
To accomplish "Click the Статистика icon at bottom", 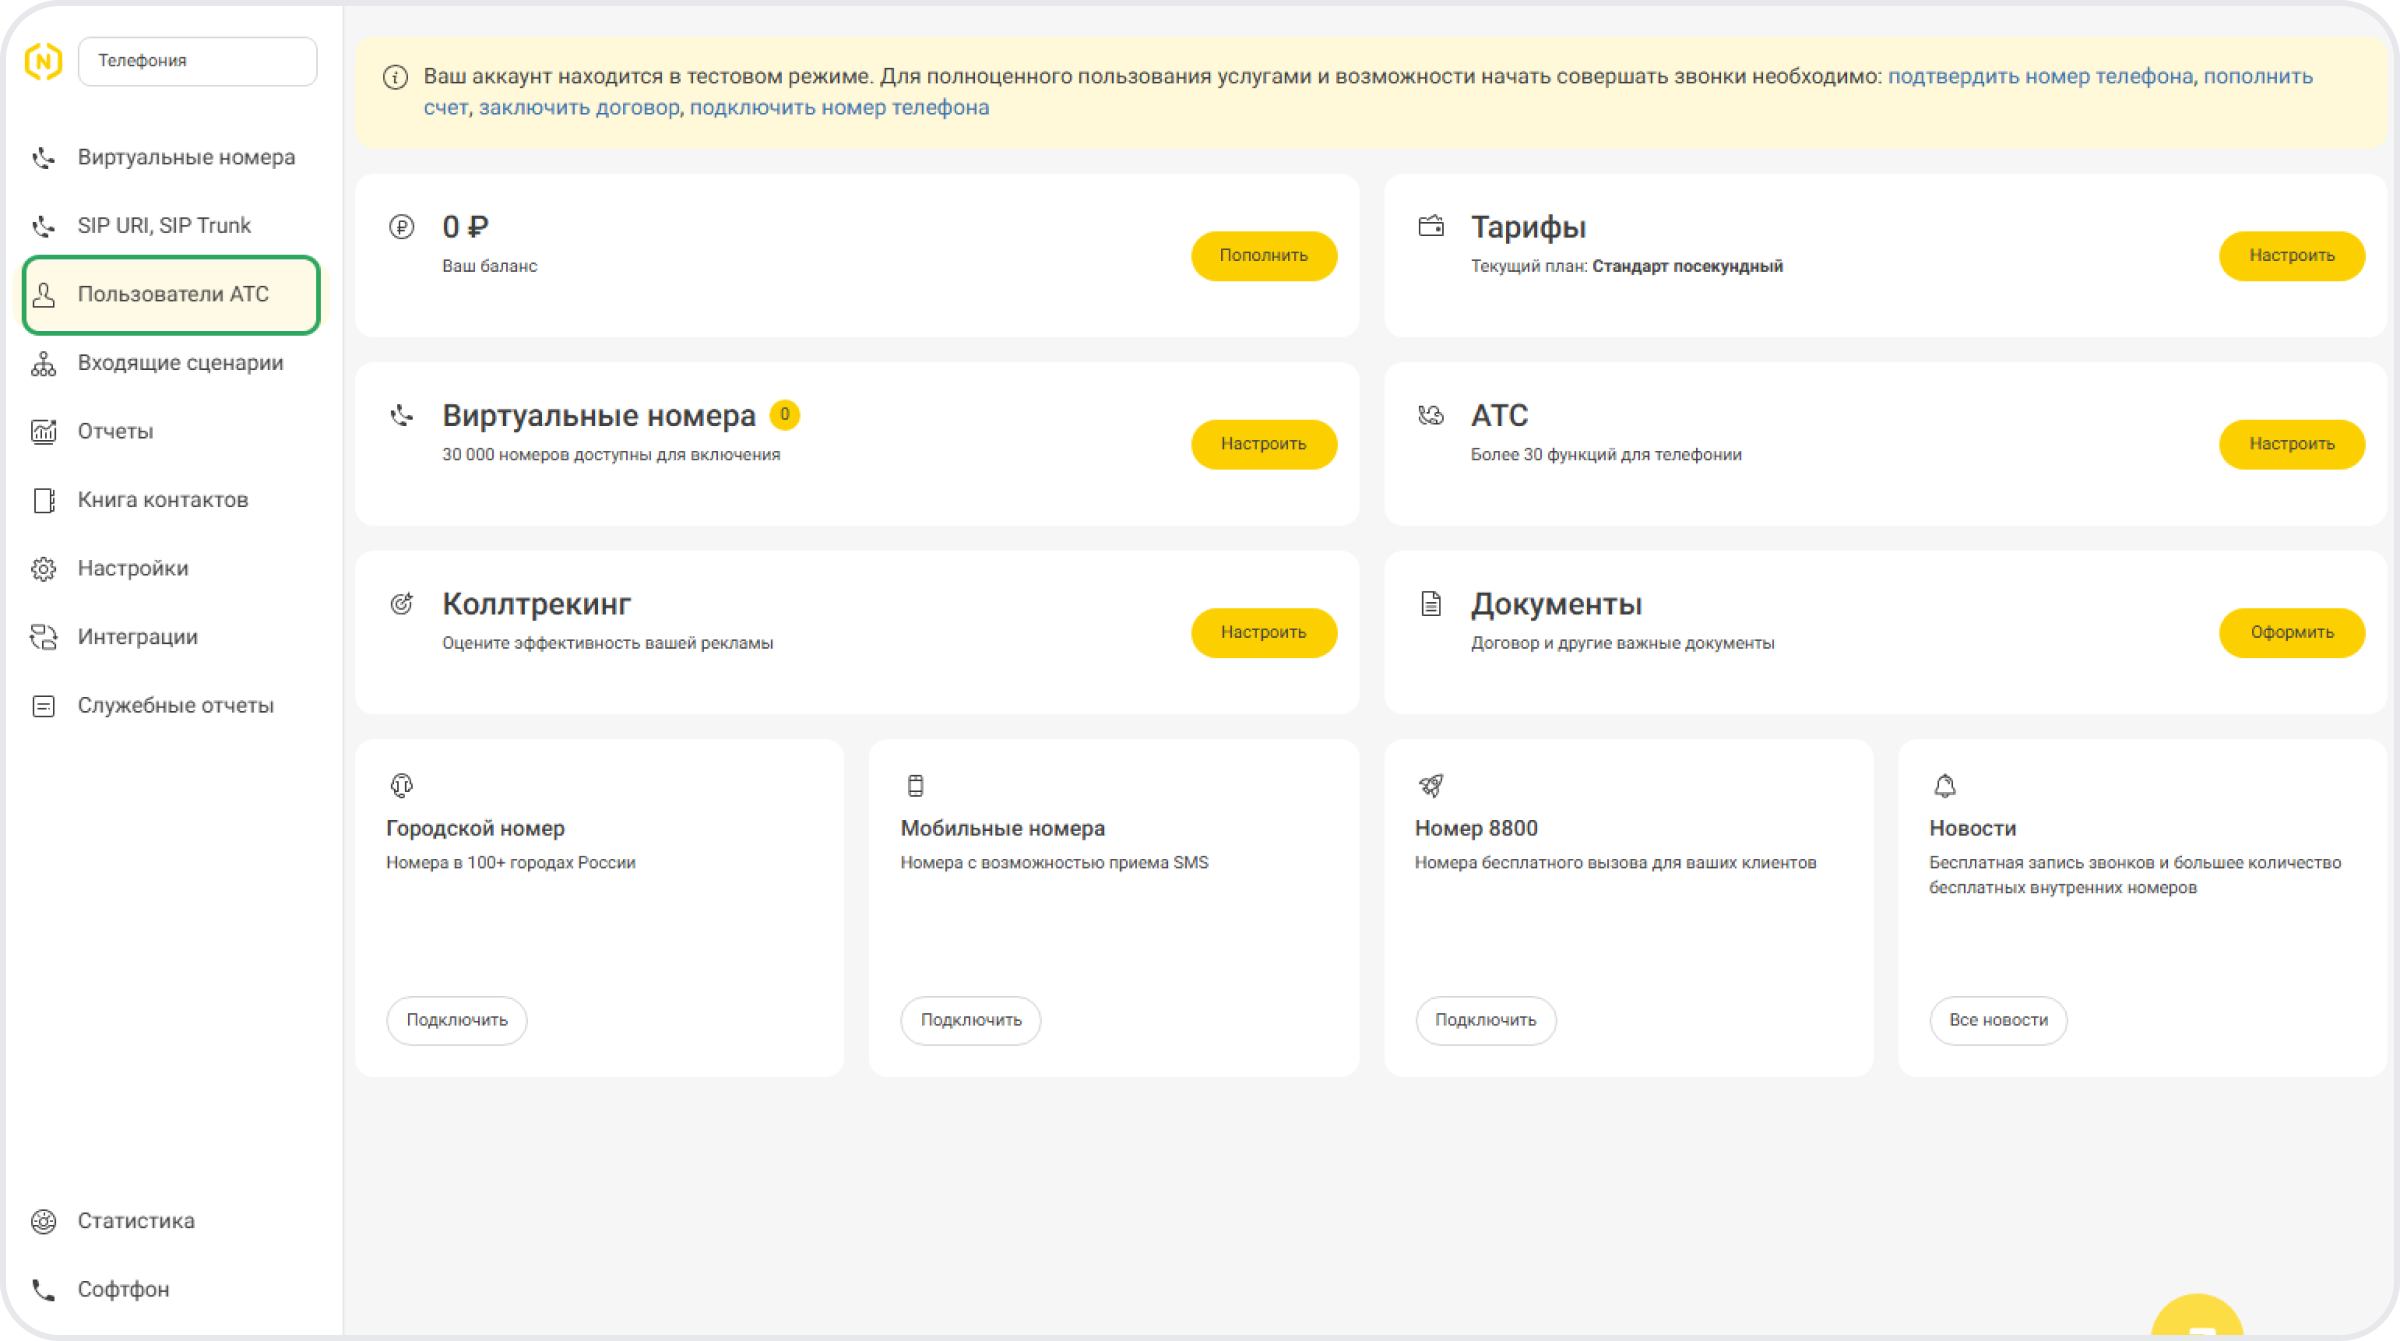I will point(43,1221).
